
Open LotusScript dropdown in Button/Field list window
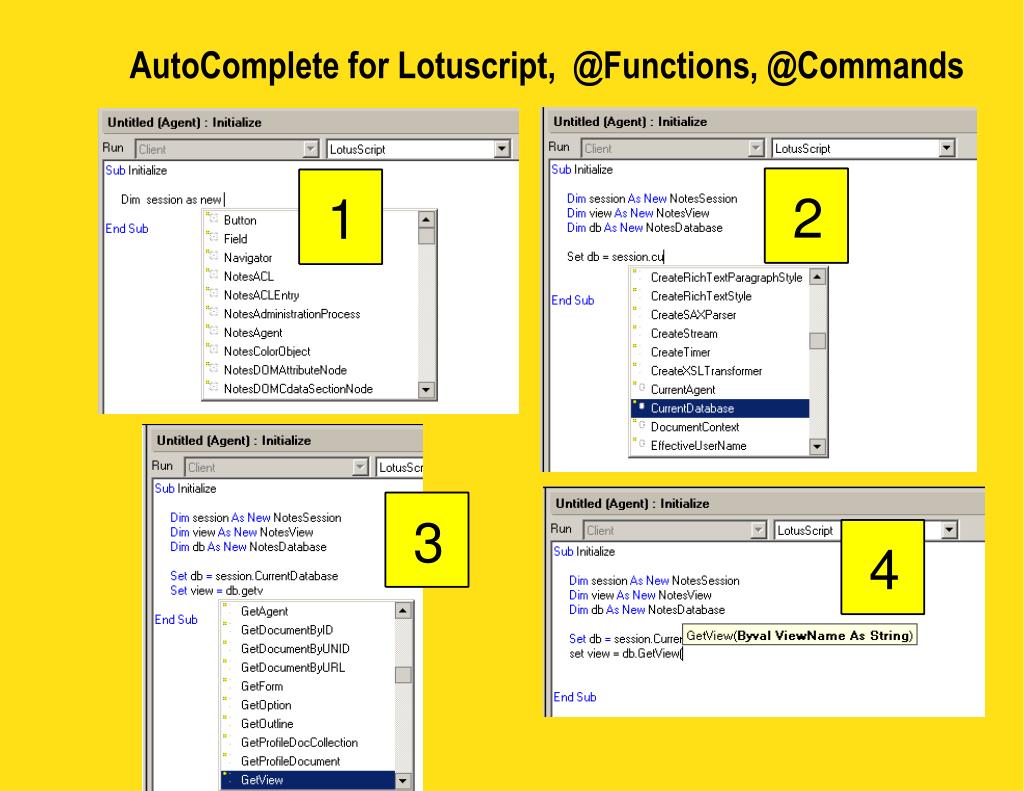[x=502, y=149]
